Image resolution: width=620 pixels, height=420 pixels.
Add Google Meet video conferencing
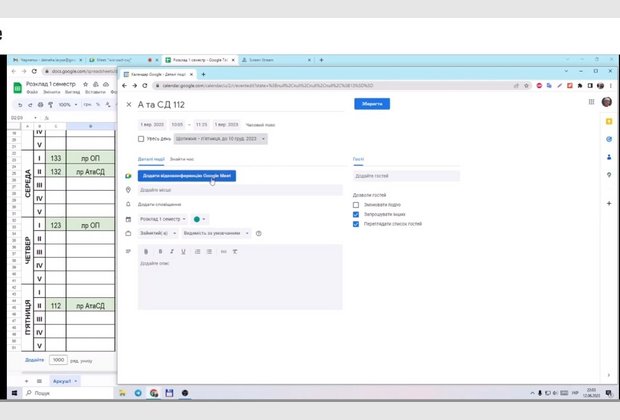click(x=186, y=175)
